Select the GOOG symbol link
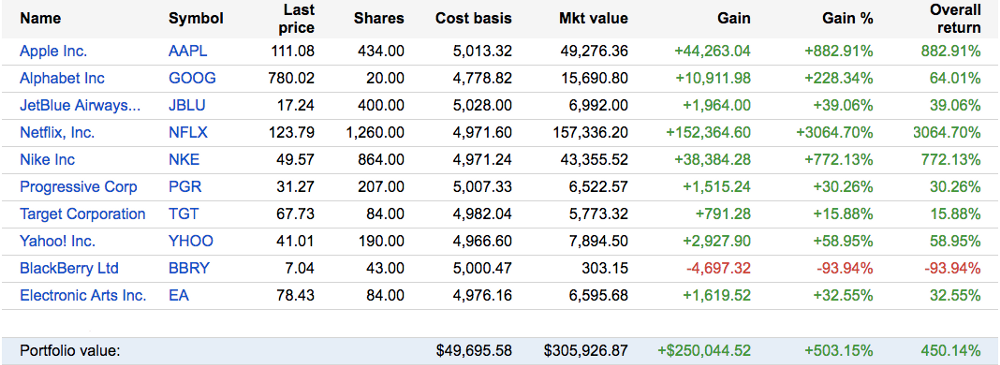Screen dimensions: 1000x365 192,78
